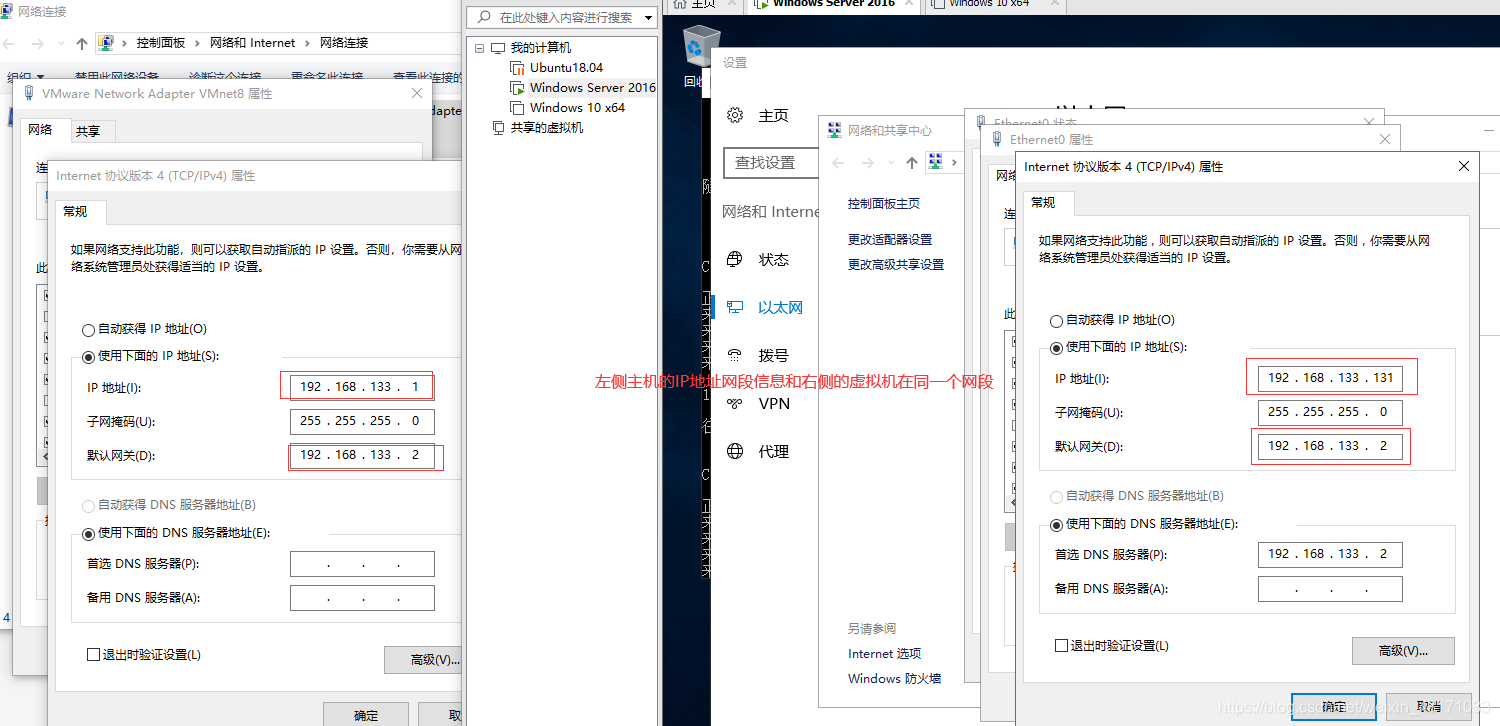Switch to Windows Server 2016 VMware tab

point(834,4)
